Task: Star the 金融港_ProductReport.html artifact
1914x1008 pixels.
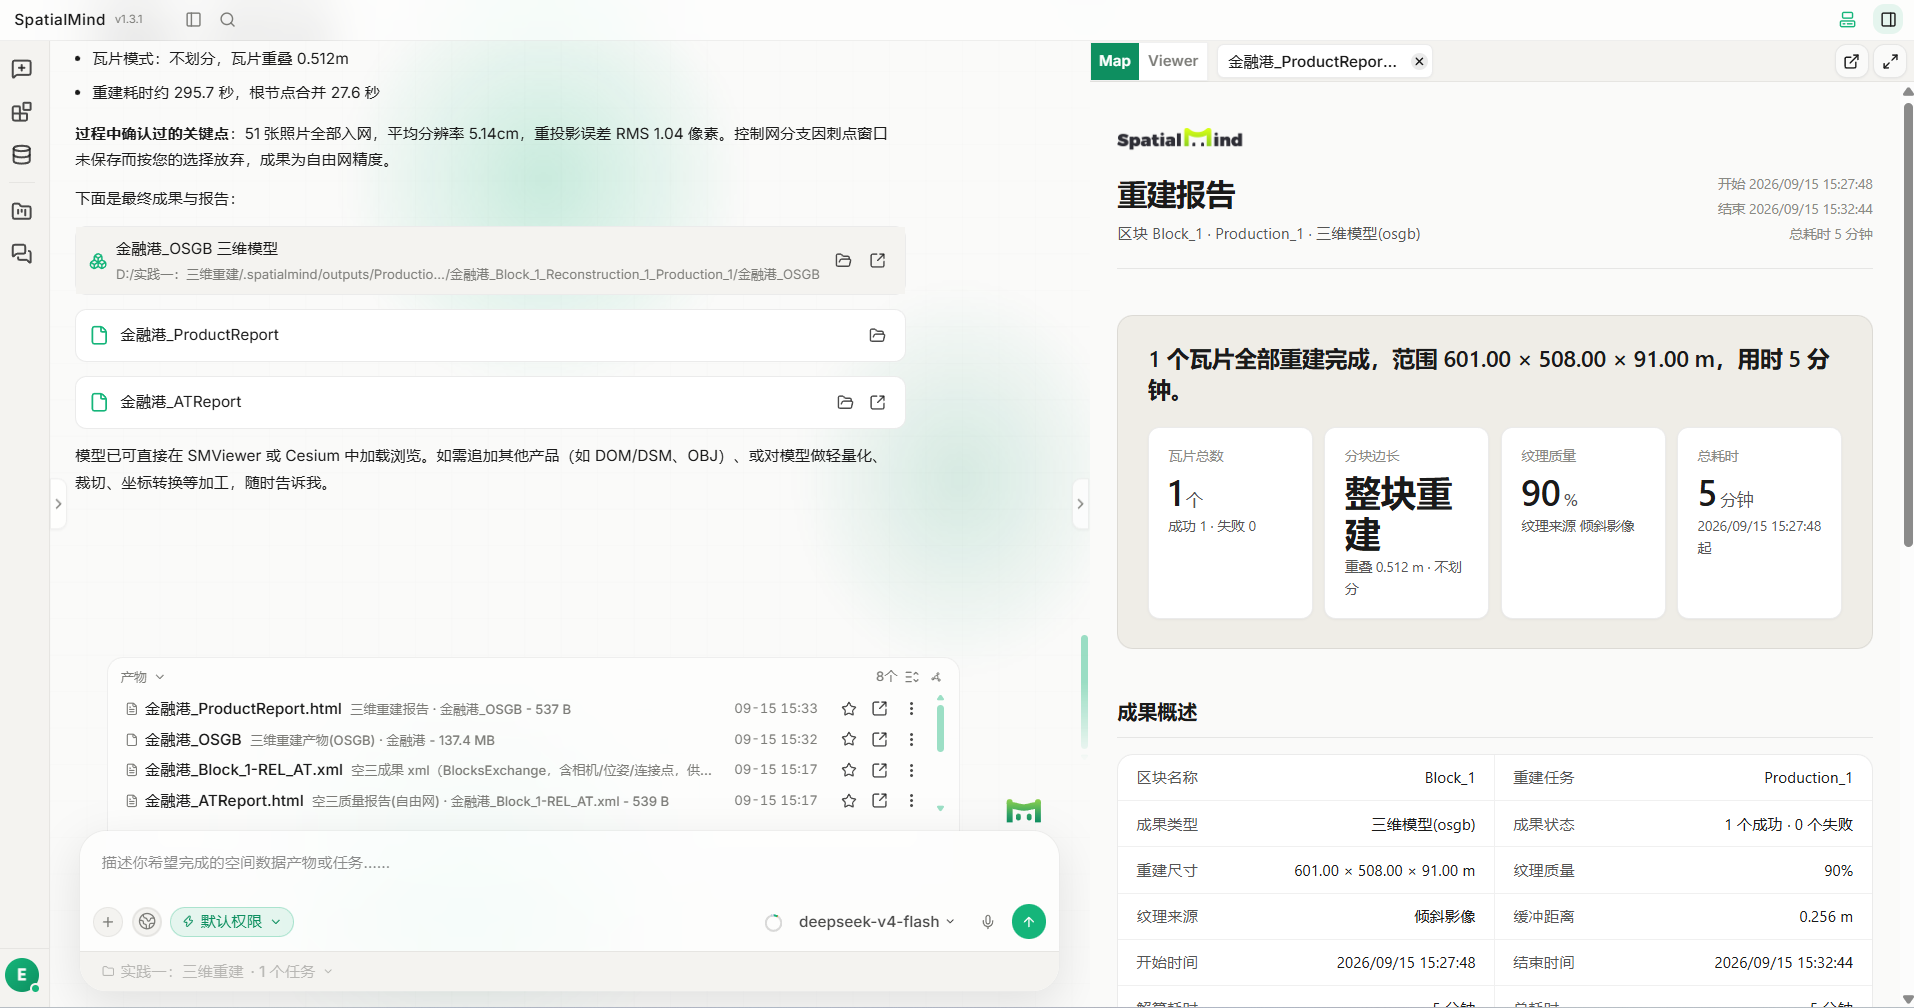Action: pyautogui.click(x=849, y=709)
